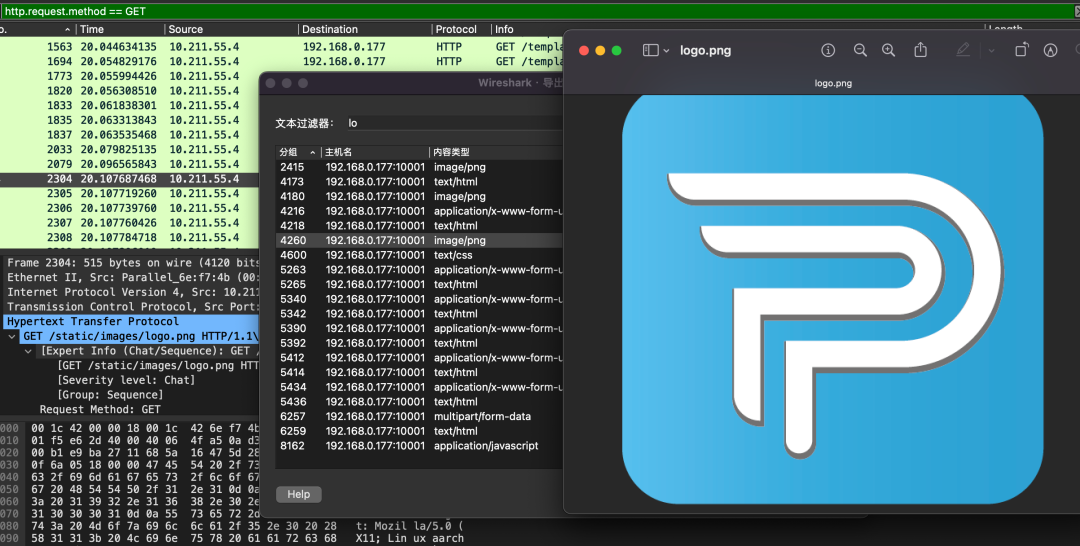1080x546 pixels.
Task: Open the highlight color dropdown arrow
Action: click(x=991, y=51)
